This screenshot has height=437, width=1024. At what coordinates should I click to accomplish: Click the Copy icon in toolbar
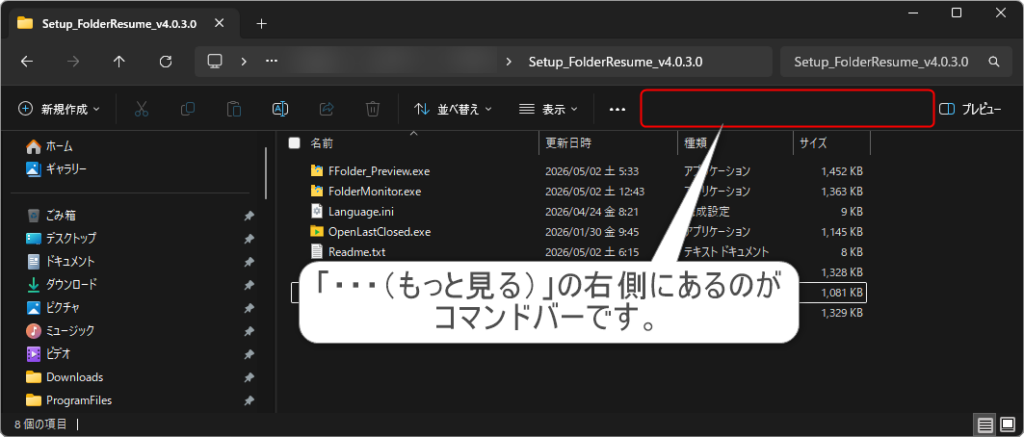point(187,109)
